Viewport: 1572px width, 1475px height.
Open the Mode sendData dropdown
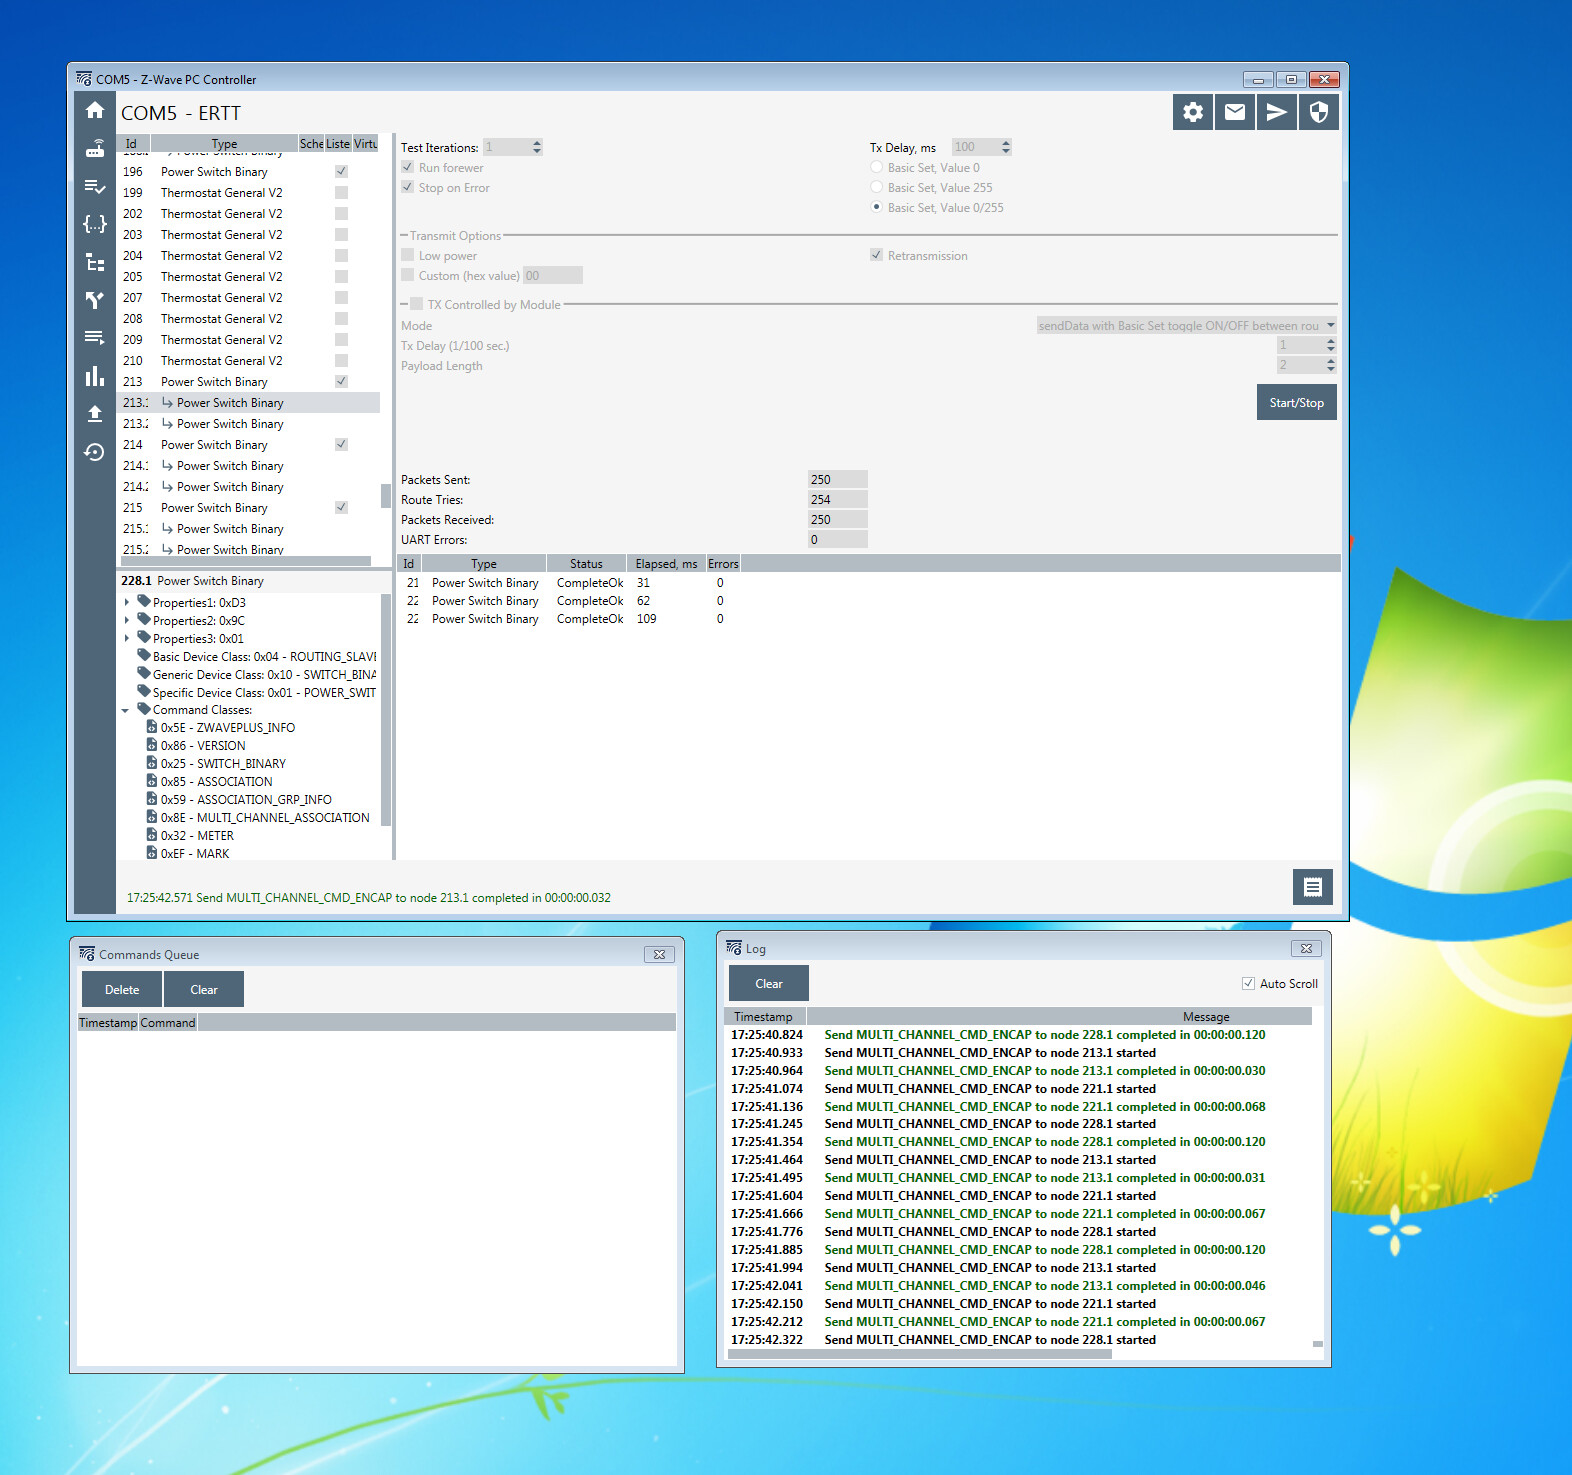(1186, 326)
